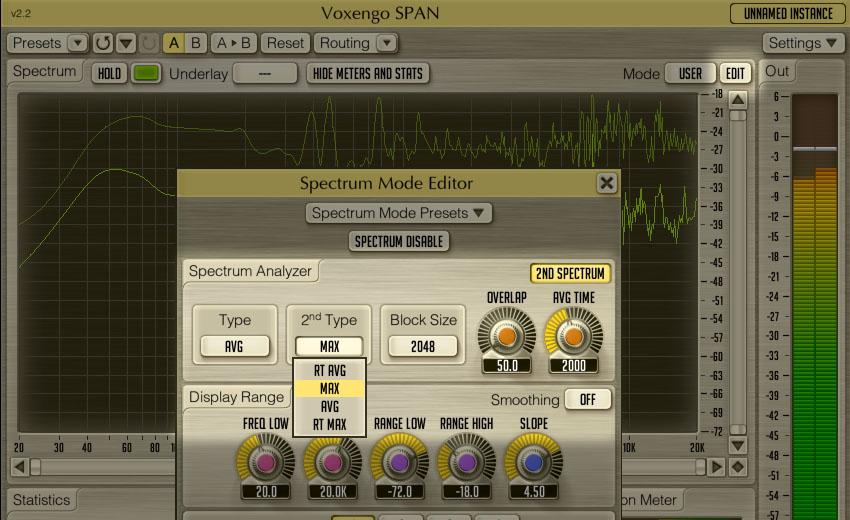Image resolution: width=850 pixels, height=520 pixels.
Task: Open the Routing window
Action: [x=345, y=43]
